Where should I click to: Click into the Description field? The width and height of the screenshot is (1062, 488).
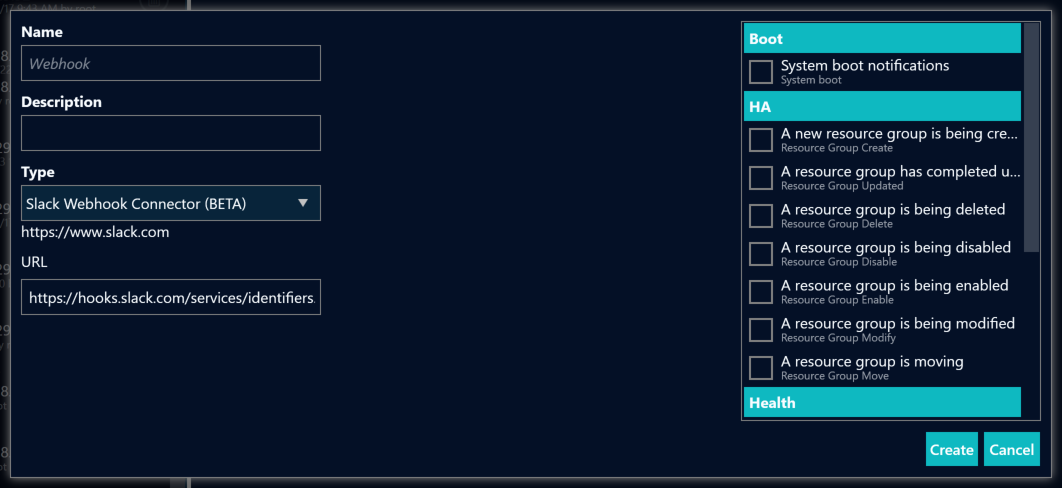point(170,133)
